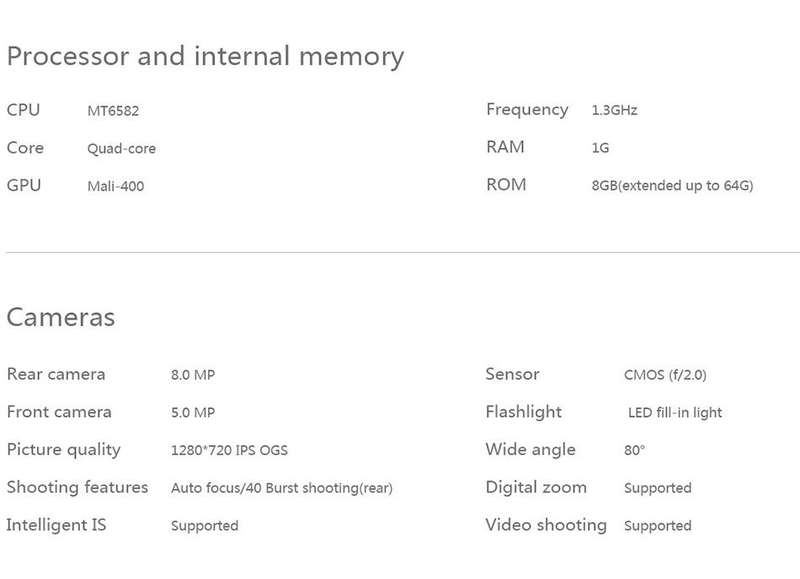Click the Front camera value 5.0 MP
This screenshot has width=800, height=579.
pyautogui.click(x=193, y=412)
